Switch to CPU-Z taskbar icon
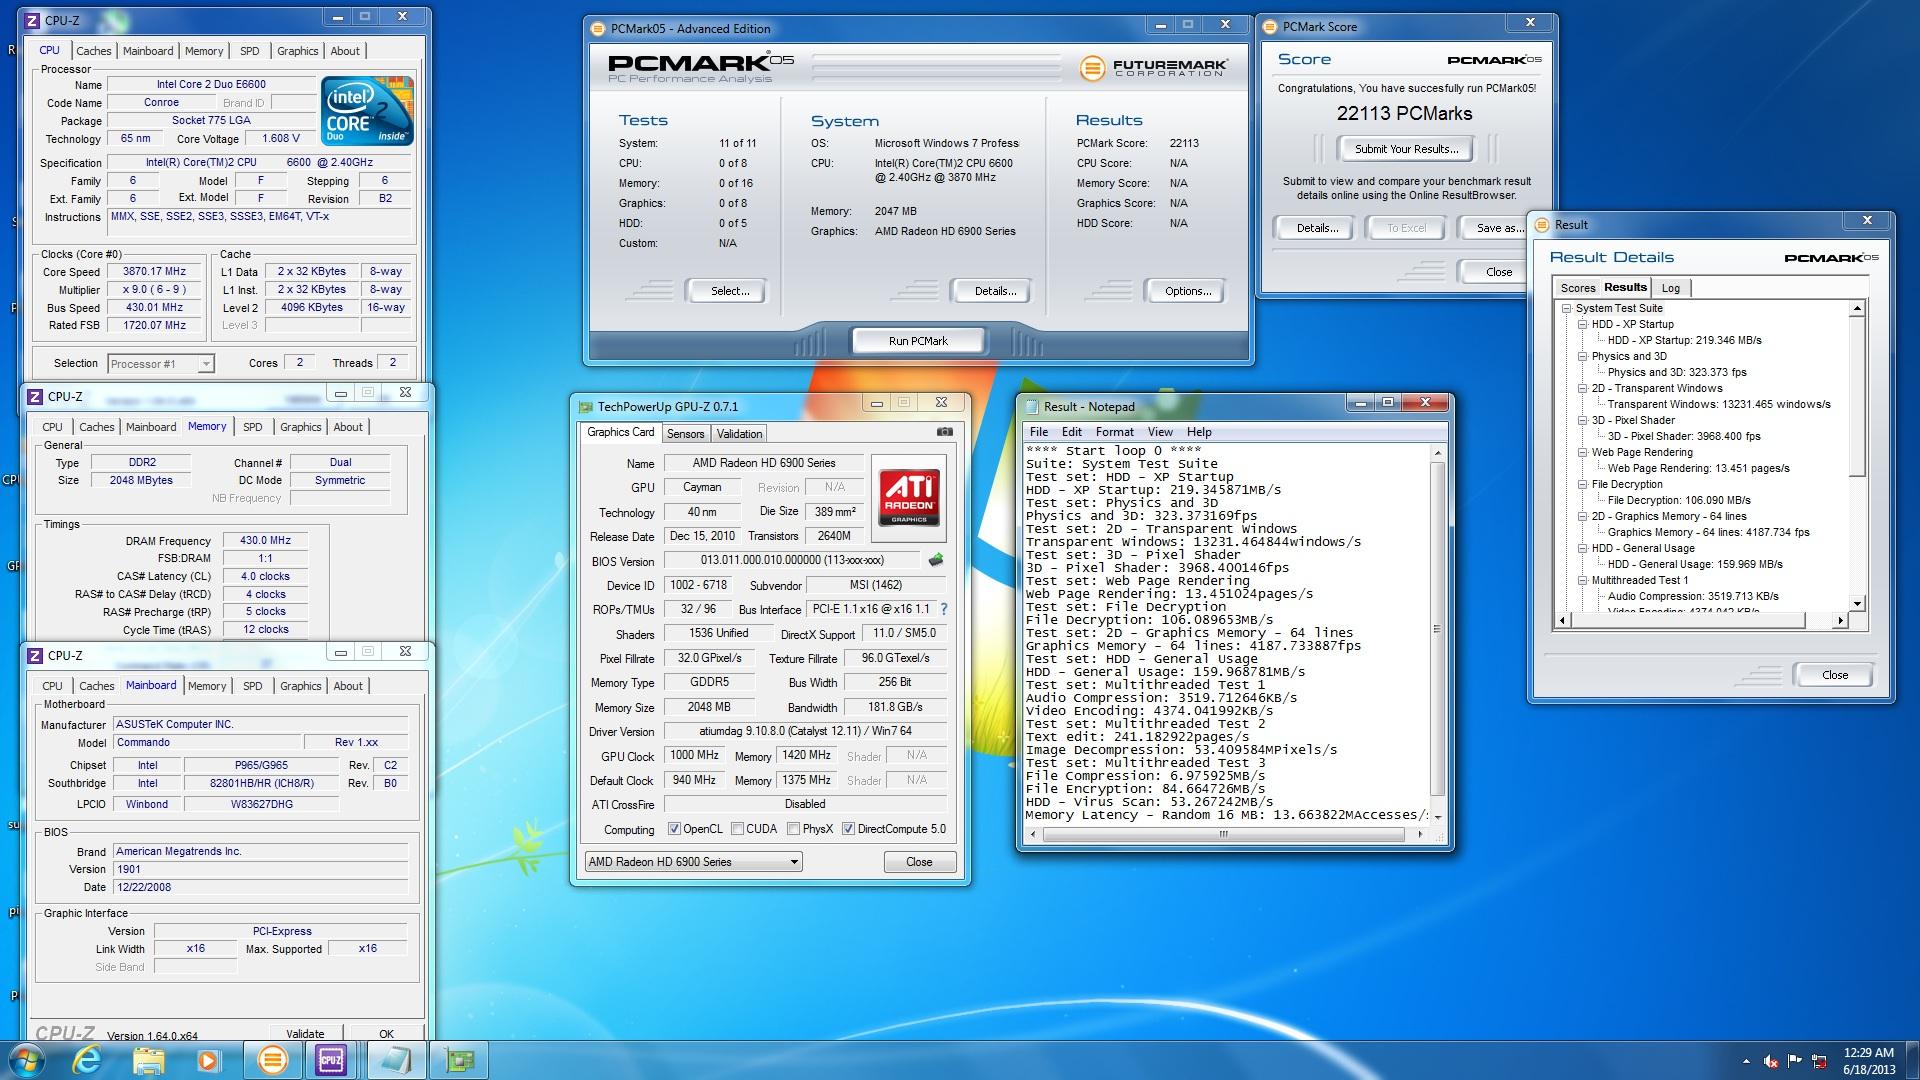The height and width of the screenshot is (1080, 1920). click(331, 1060)
